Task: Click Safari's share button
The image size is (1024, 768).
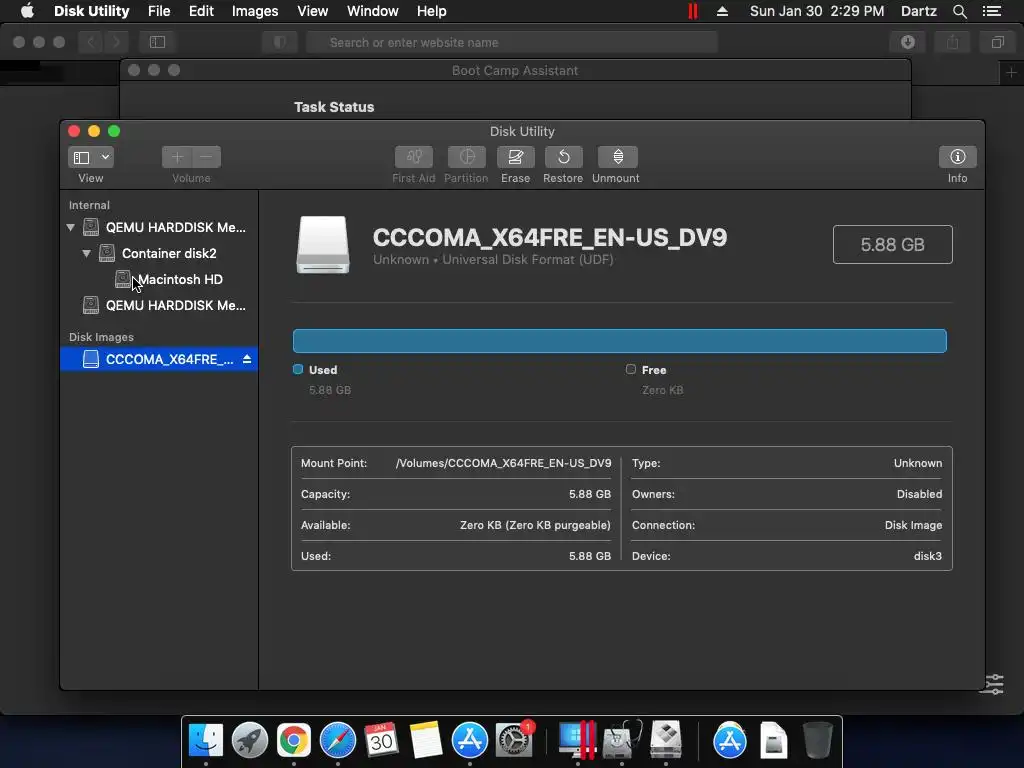Action: point(953,42)
